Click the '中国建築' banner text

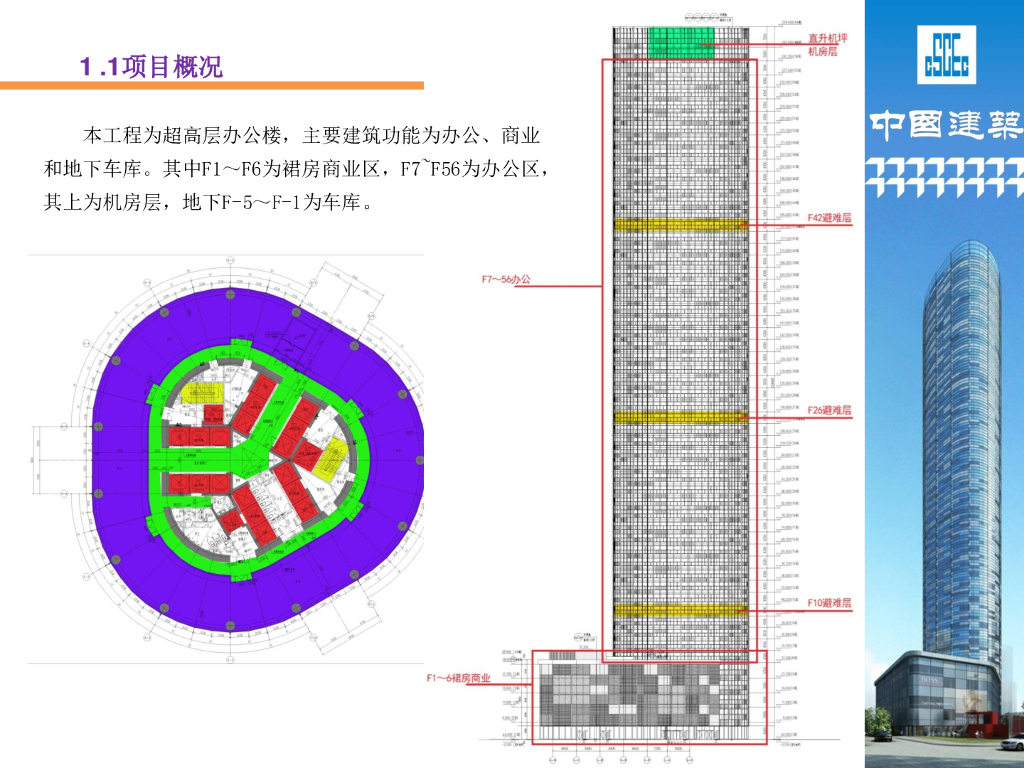click(946, 125)
